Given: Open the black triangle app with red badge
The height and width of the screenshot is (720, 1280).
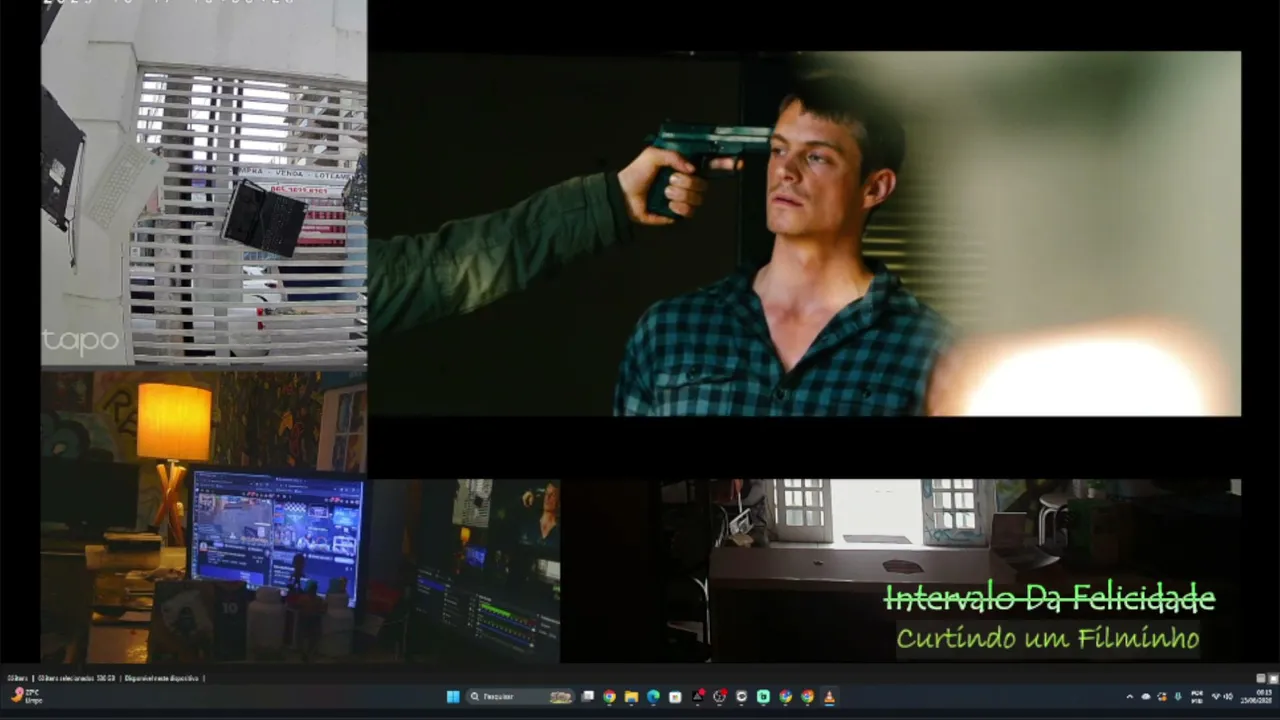Looking at the screenshot, I should [x=697, y=697].
